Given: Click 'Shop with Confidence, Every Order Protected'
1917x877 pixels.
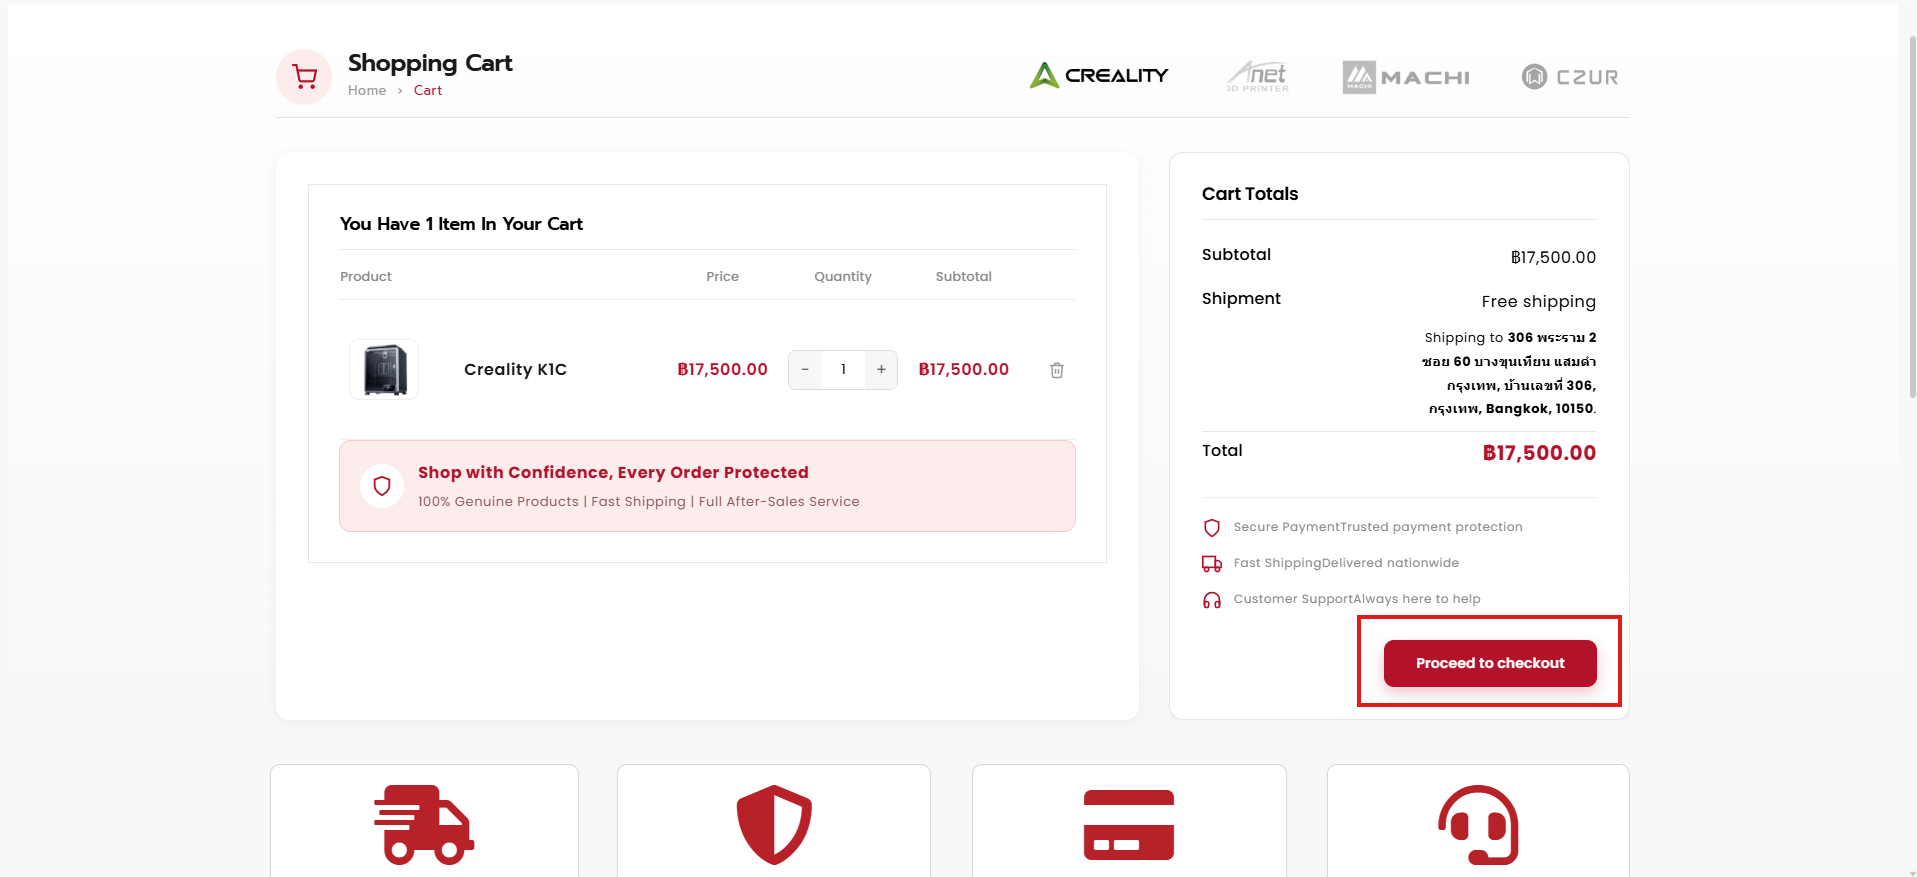Looking at the screenshot, I should (613, 472).
